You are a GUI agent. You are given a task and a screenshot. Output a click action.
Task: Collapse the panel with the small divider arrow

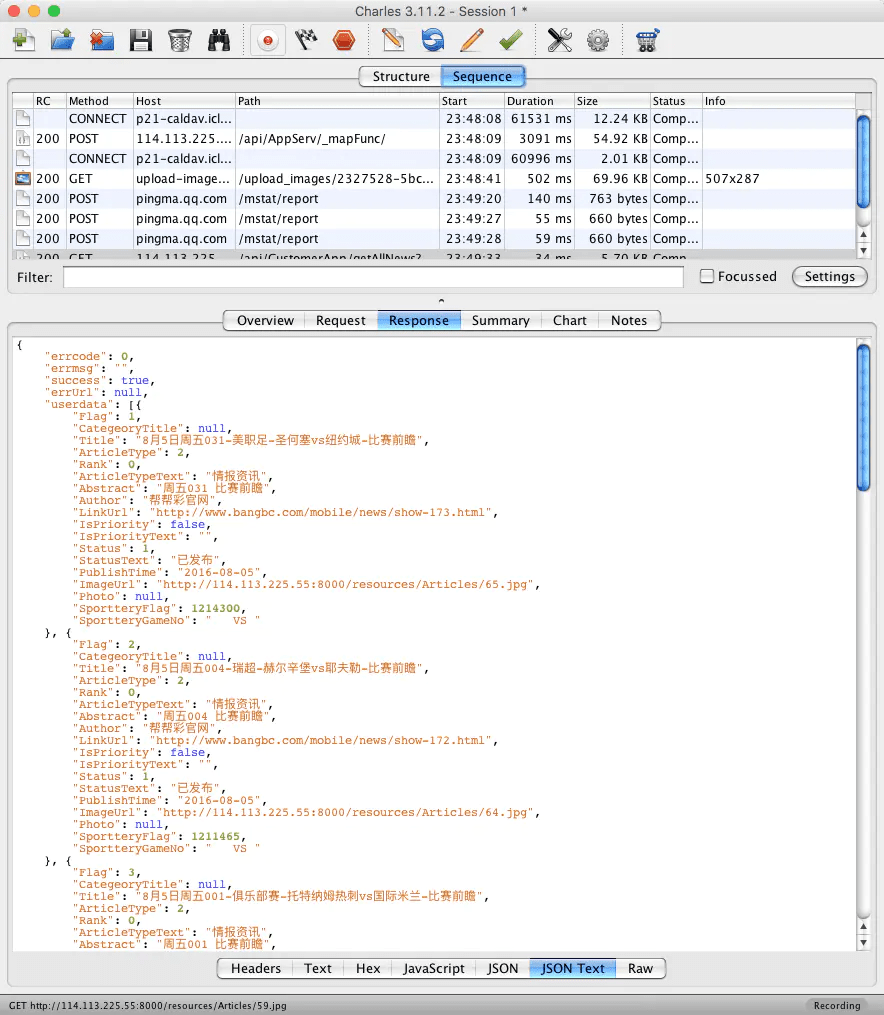click(x=441, y=300)
